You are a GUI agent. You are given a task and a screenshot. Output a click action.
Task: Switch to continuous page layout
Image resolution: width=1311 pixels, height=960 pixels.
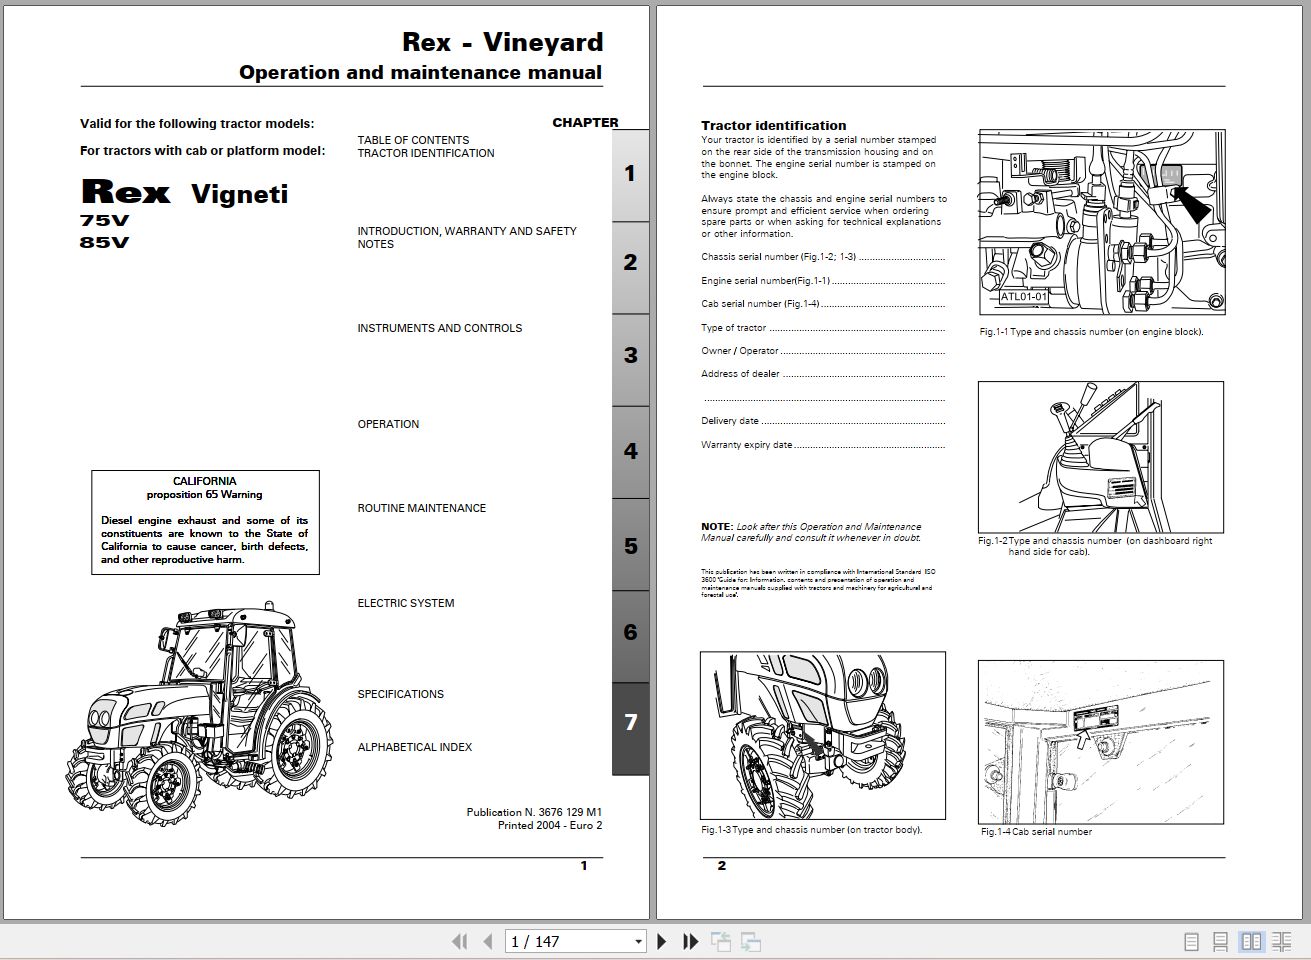click(x=1221, y=941)
